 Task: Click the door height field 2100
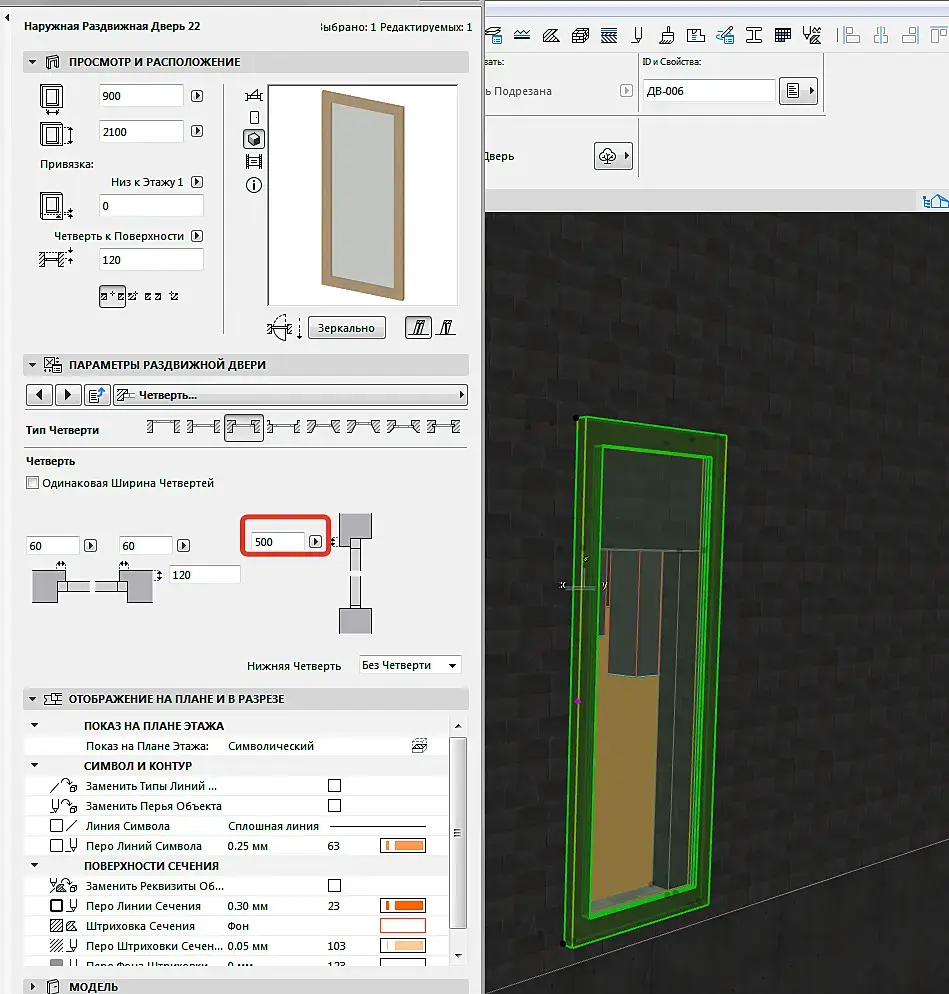[141, 132]
